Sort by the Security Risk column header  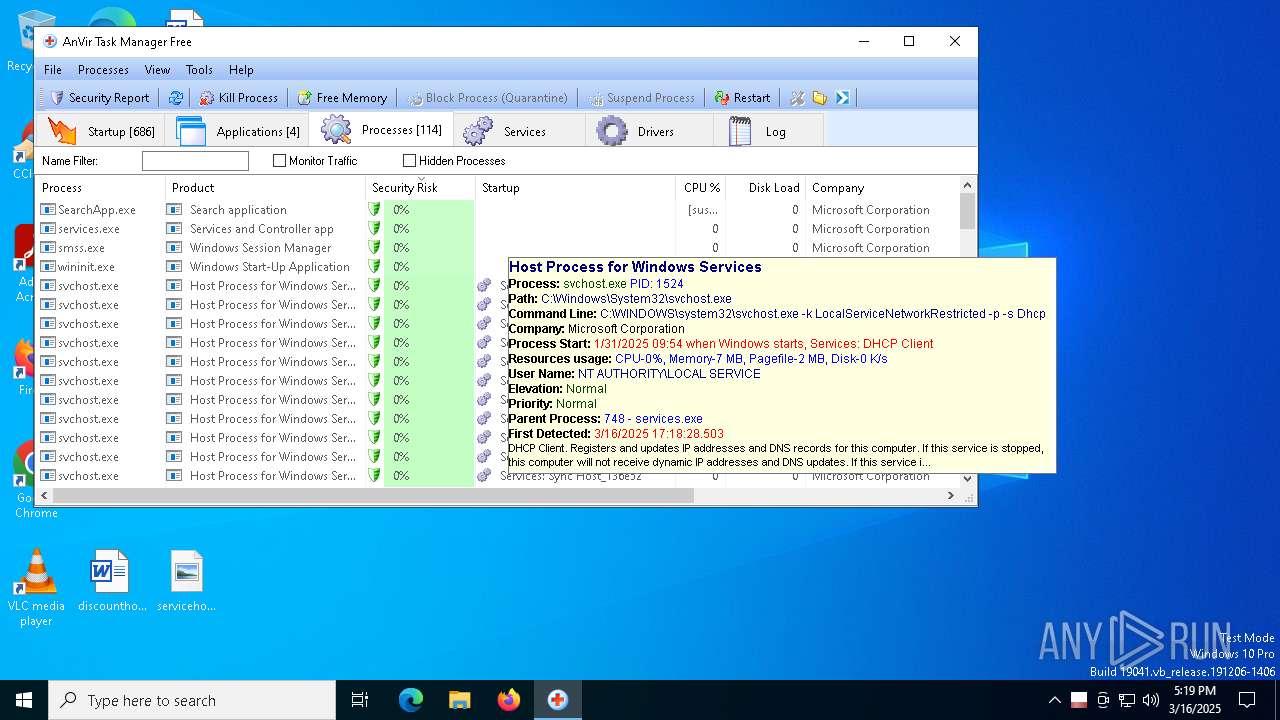[x=420, y=187]
